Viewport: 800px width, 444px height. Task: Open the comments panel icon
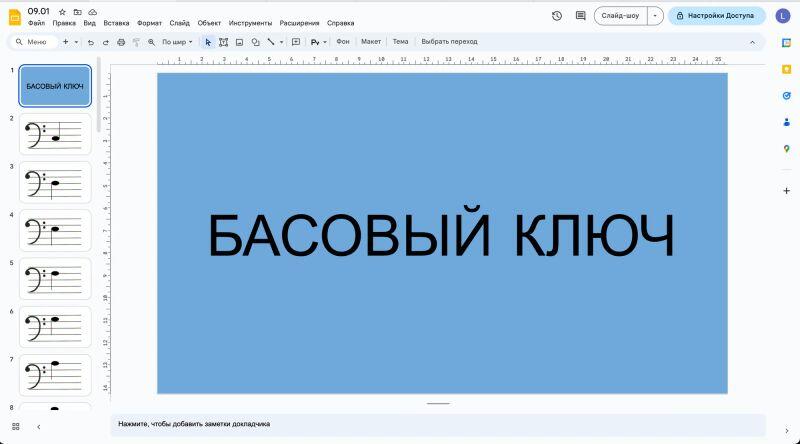[580, 16]
